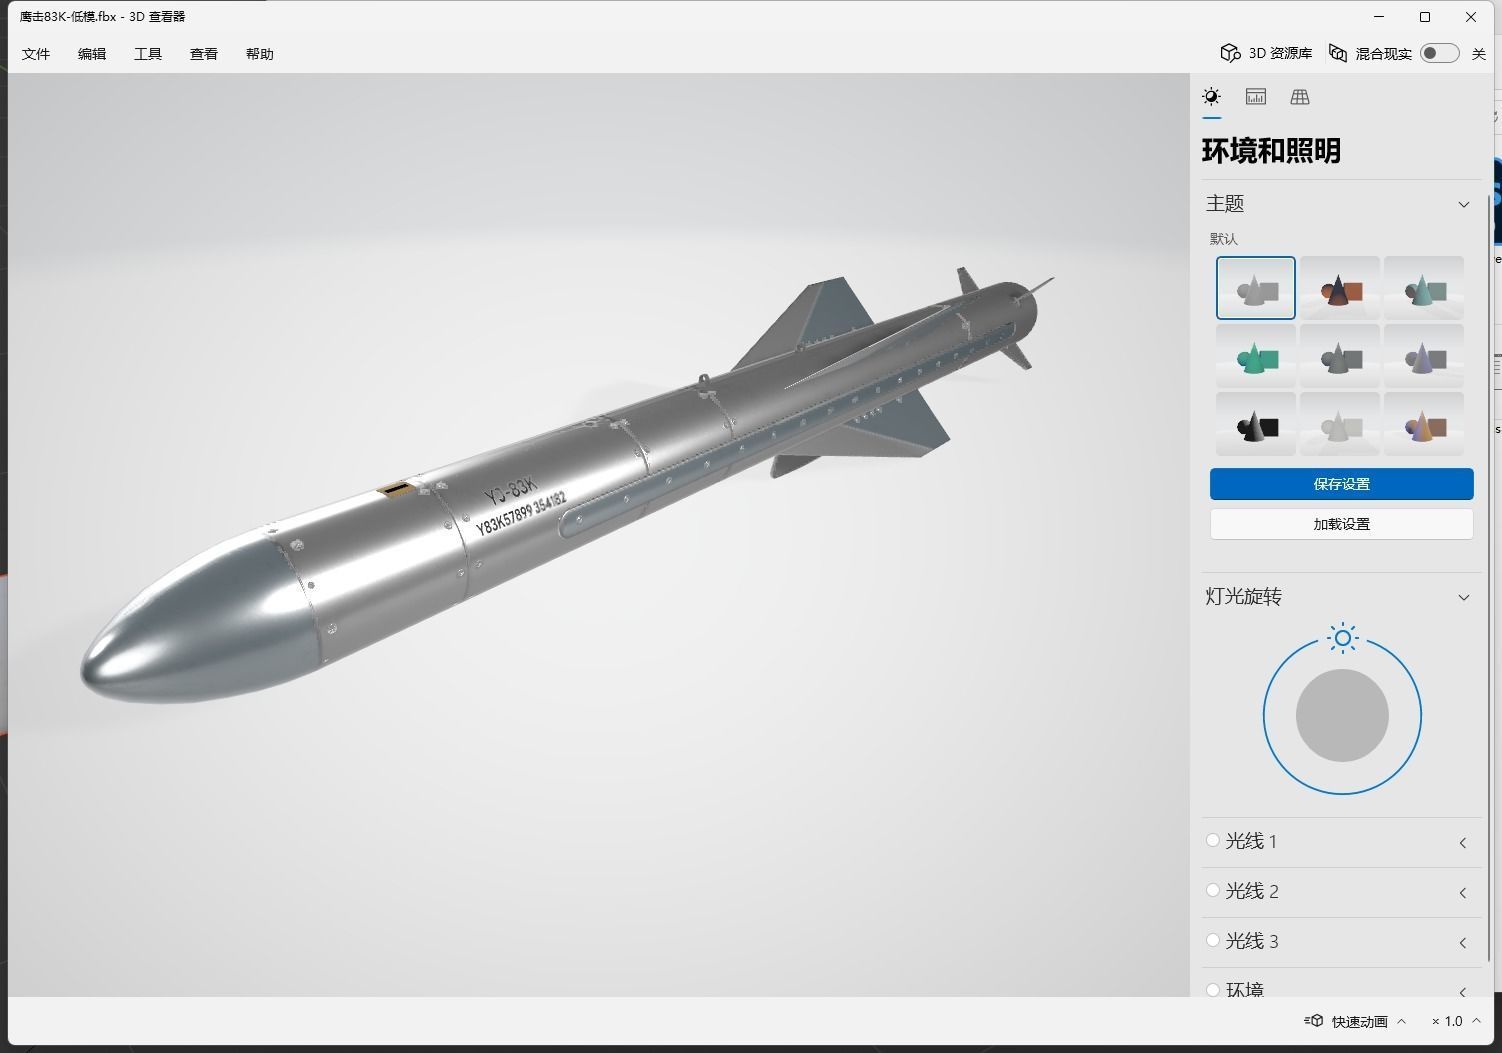The height and width of the screenshot is (1053, 1502).
Task: Open the 3D 资源库 library icon
Action: point(1231,53)
